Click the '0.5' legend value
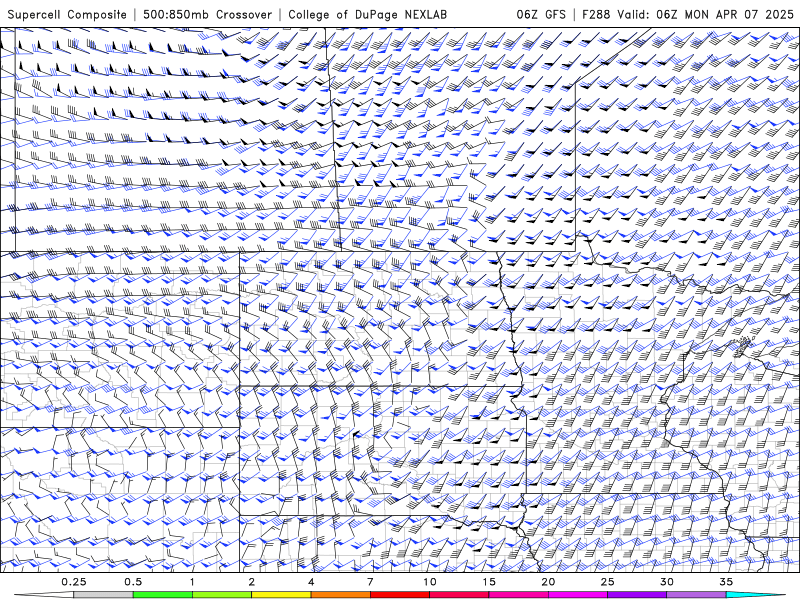Screen dimensions: 800x600 pos(133,582)
